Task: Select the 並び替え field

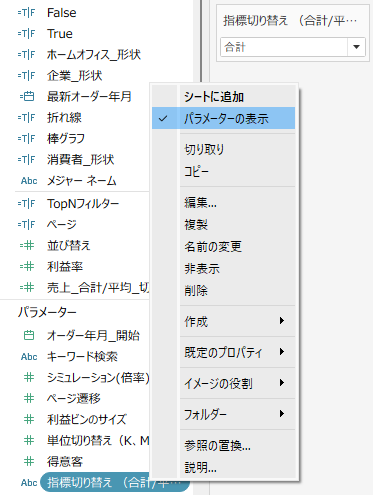Action: pos(69,246)
